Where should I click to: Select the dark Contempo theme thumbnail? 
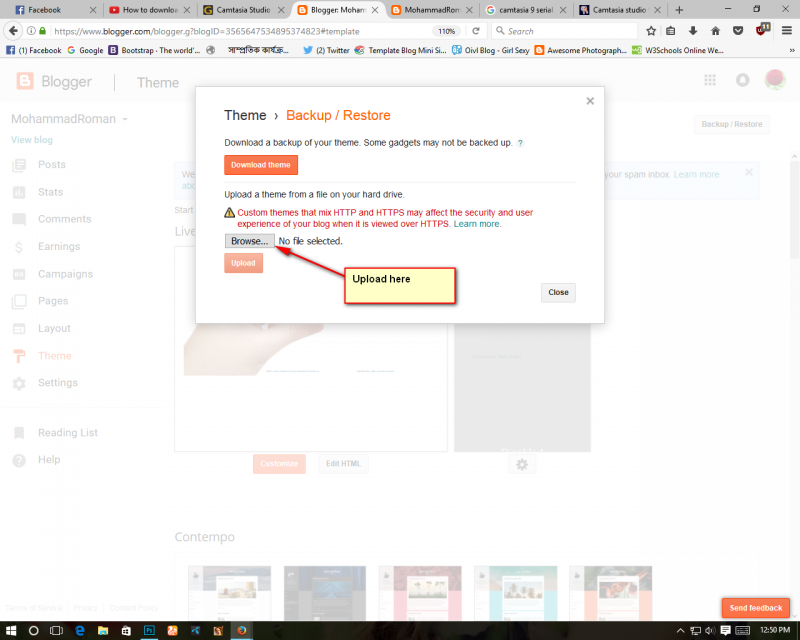pos(325,592)
